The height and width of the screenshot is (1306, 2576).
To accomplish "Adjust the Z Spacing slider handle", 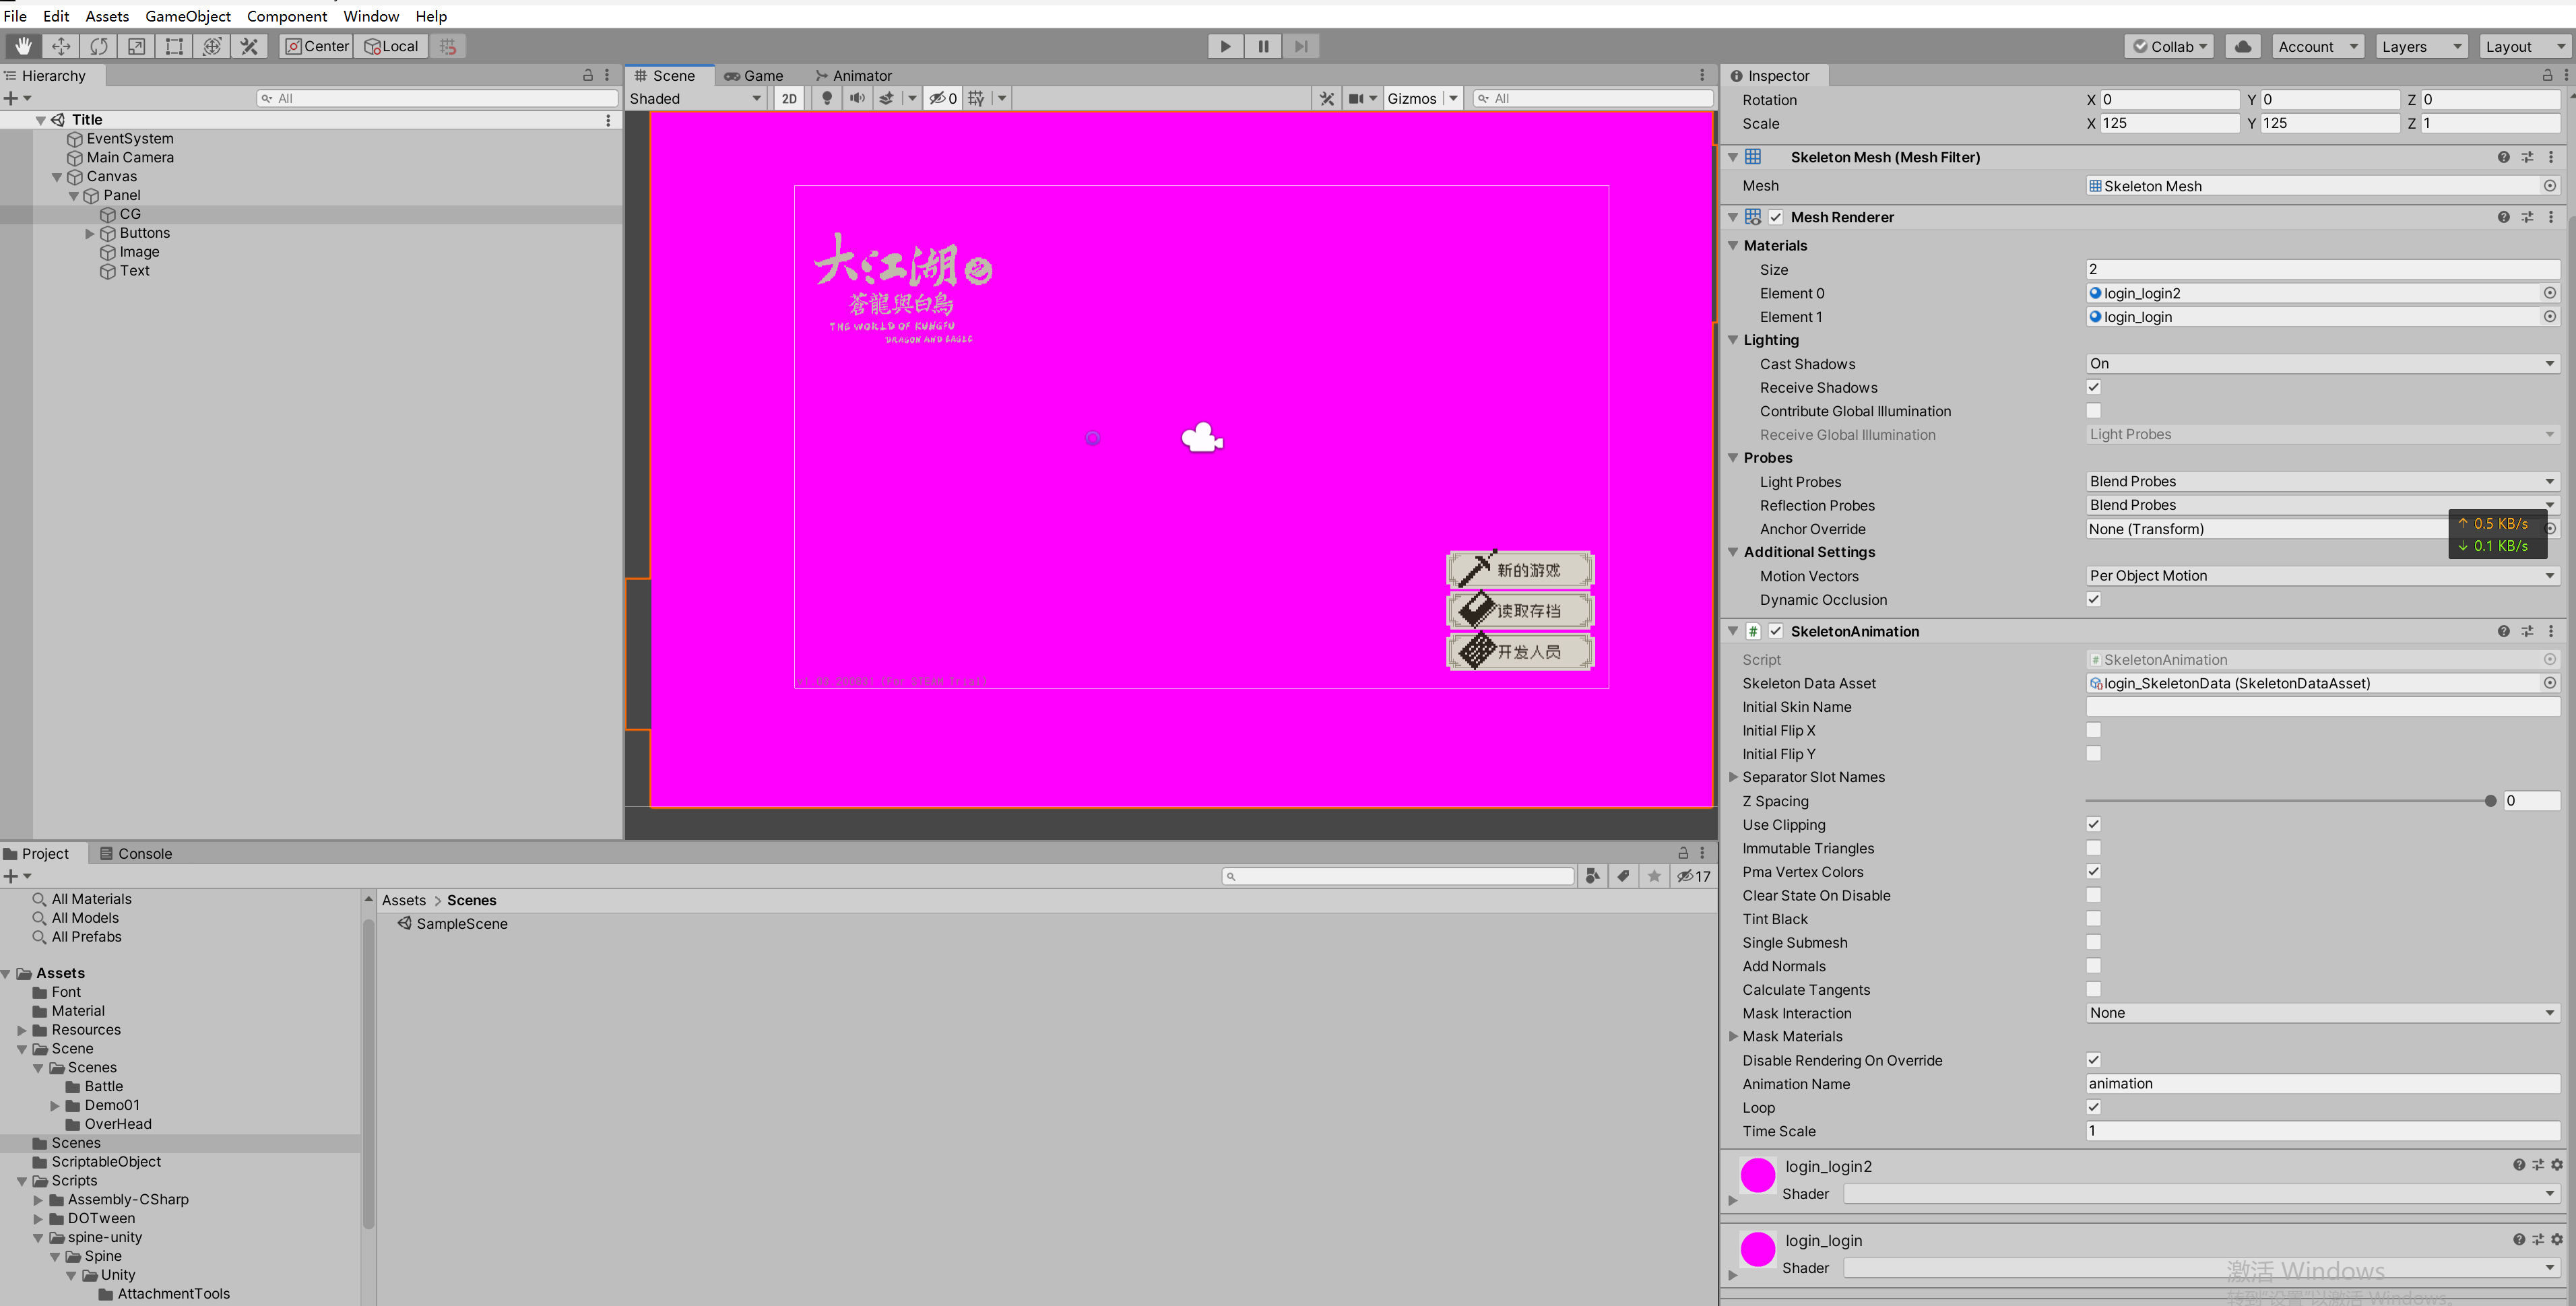I will 2490,801.
